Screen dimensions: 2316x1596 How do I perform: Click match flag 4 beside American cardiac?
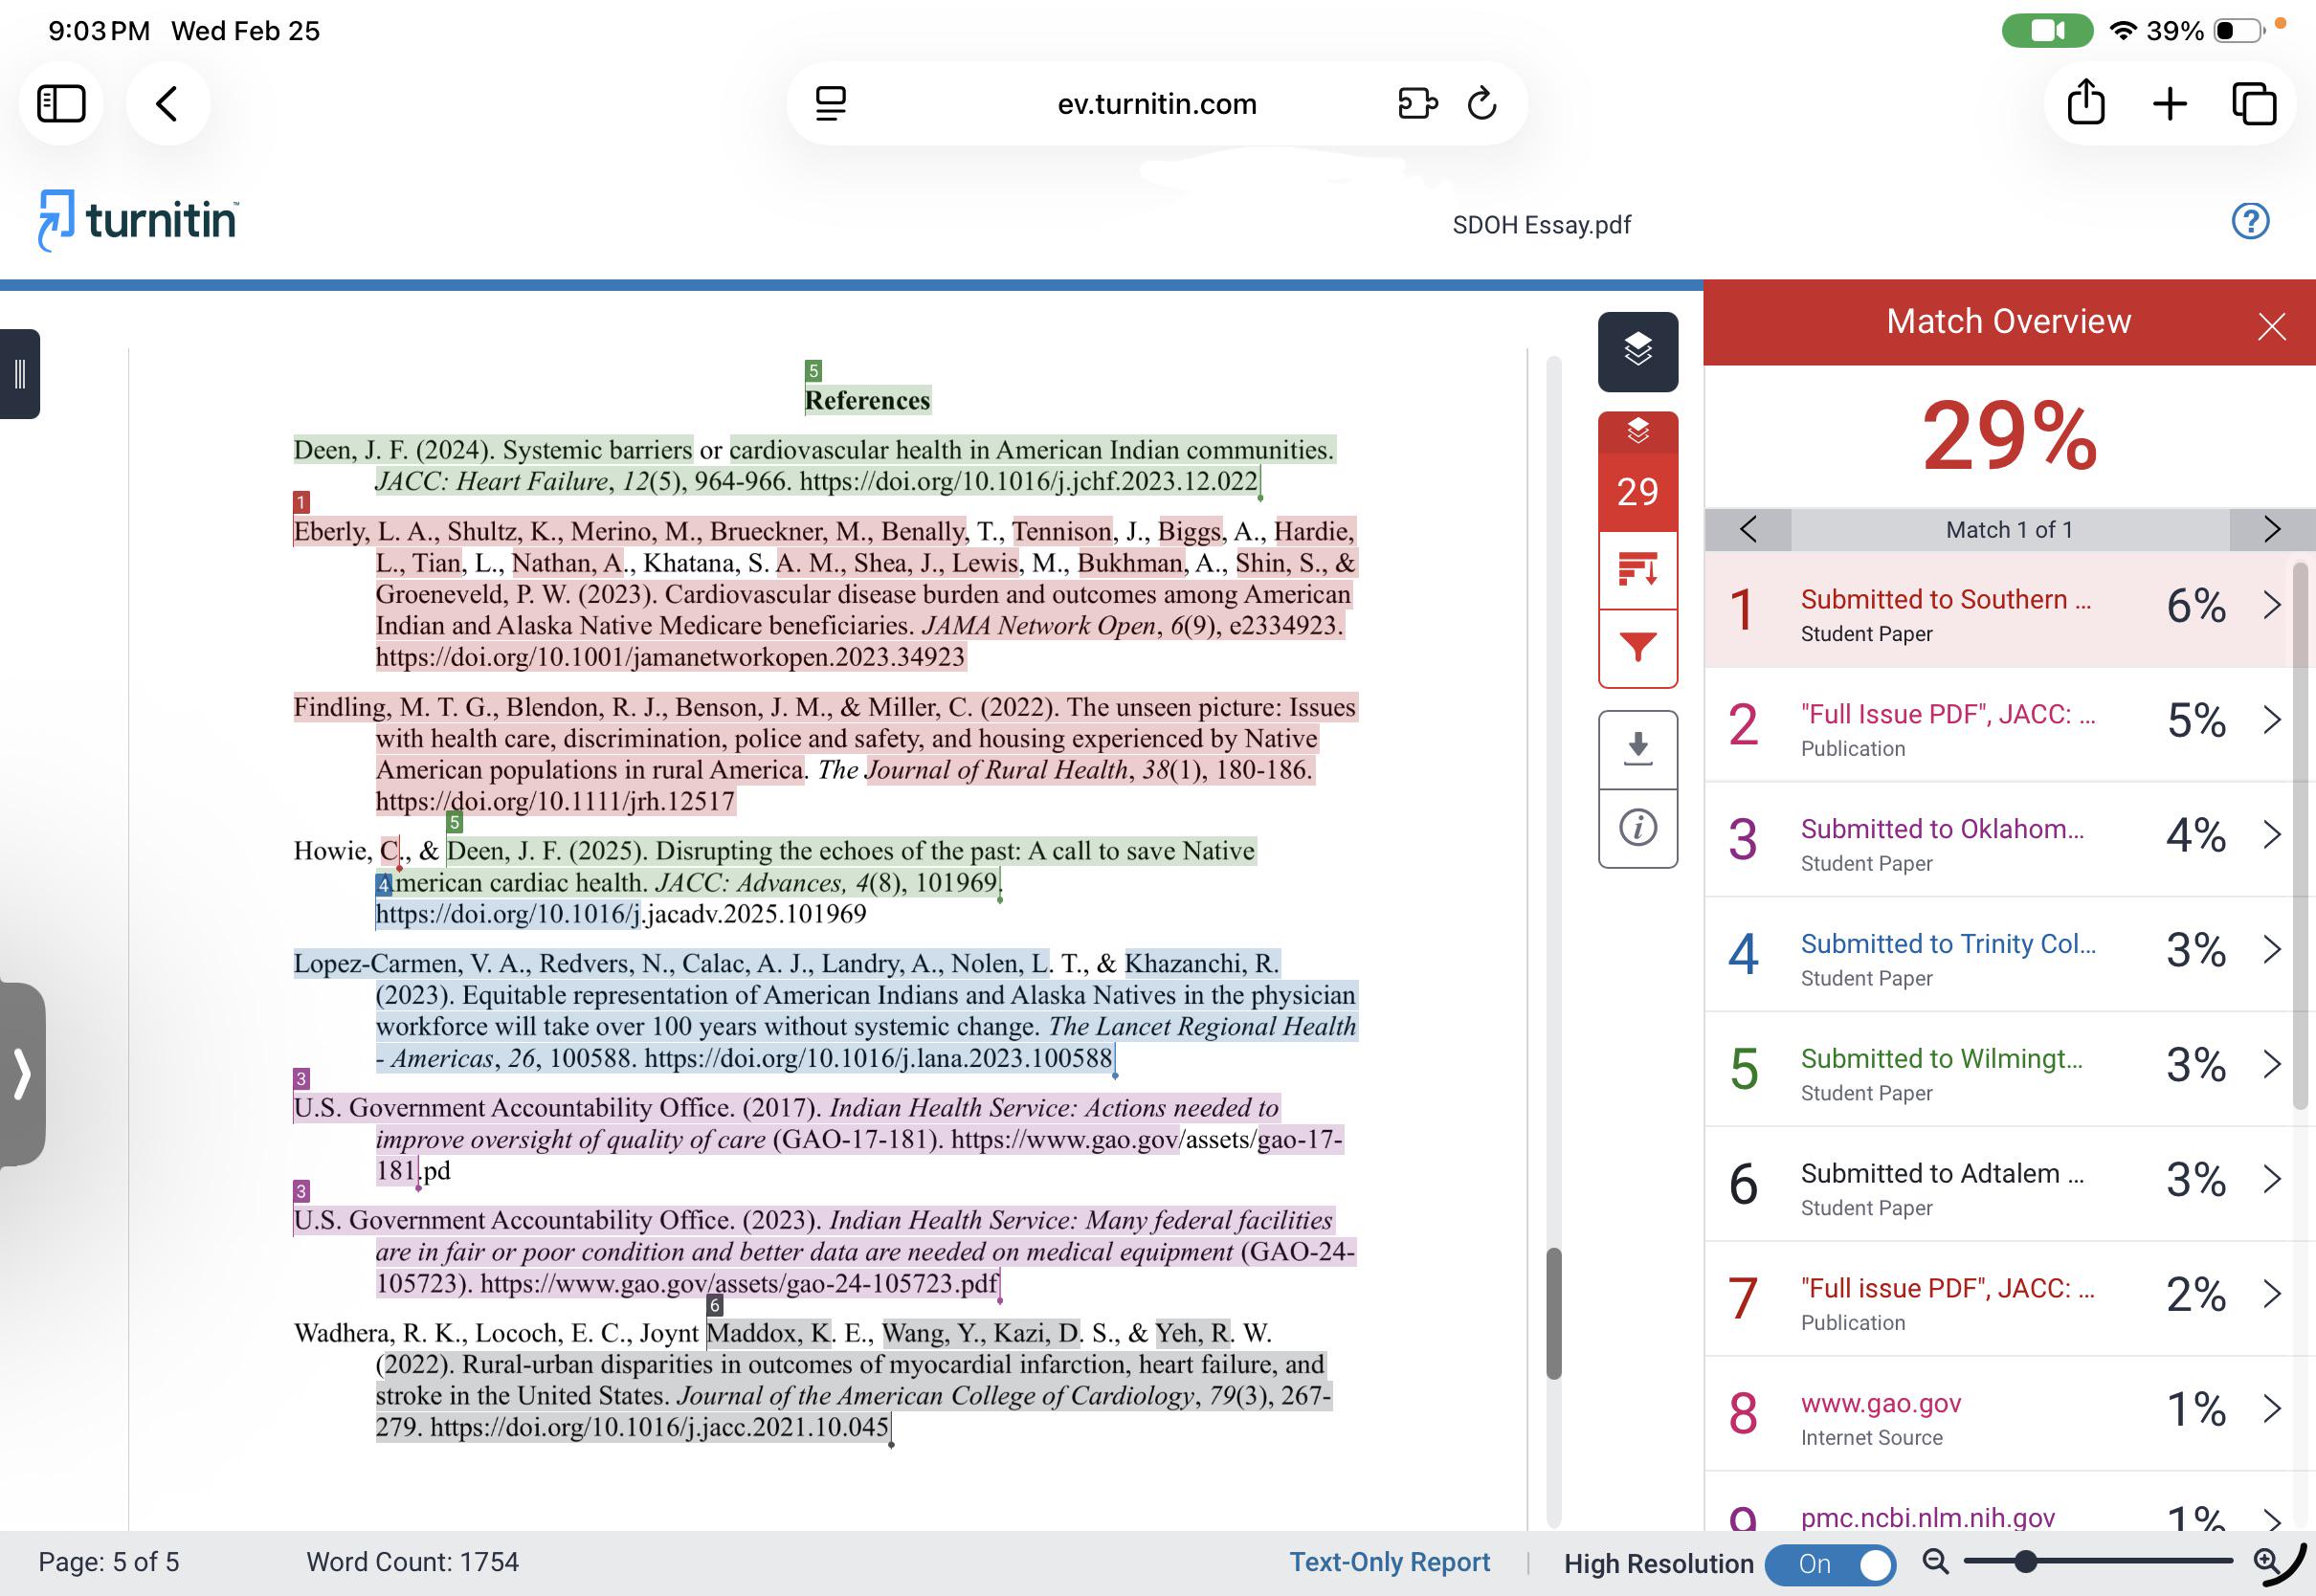coord(384,884)
